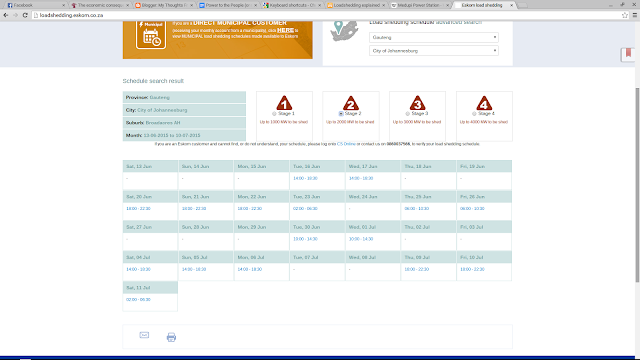Open the Chrome menu icon
640x360 pixels.
pyautogui.click(x=635, y=15)
